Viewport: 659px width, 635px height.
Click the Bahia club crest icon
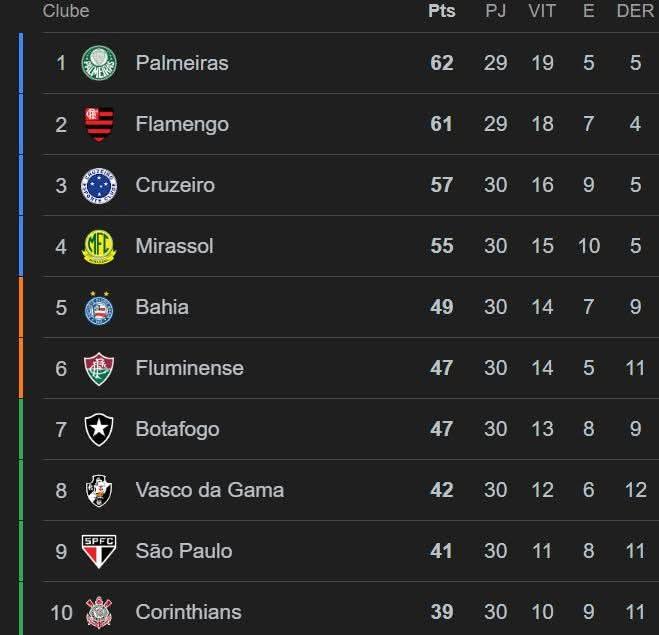coord(99,307)
